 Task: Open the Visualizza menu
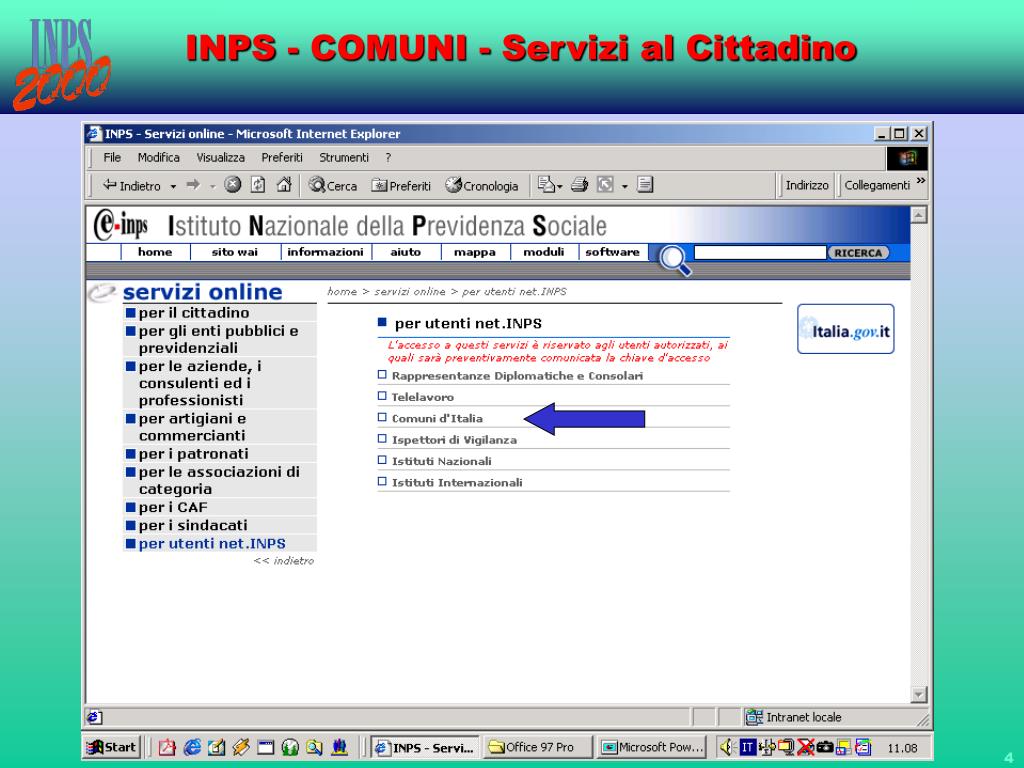pos(221,157)
